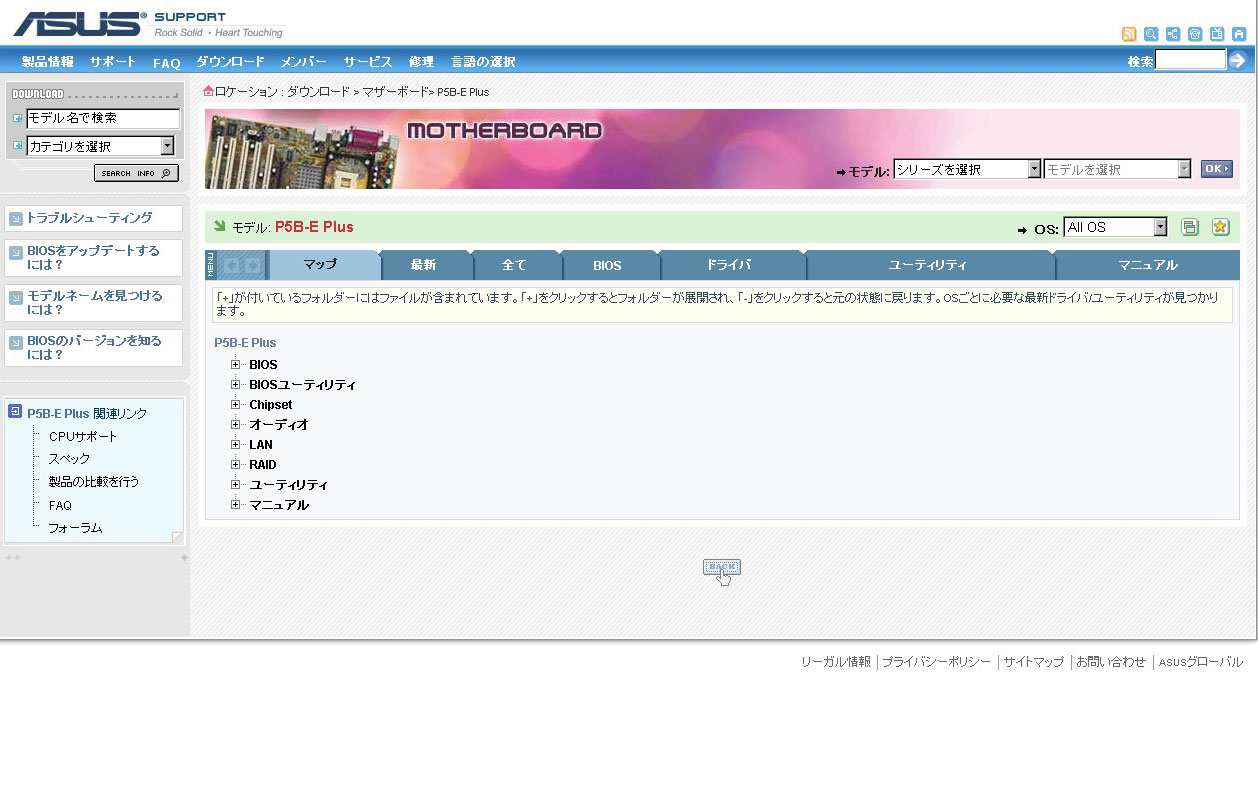Click the star favorite icon beside OS dropdown
1258x809 pixels.
pyautogui.click(x=1220, y=227)
